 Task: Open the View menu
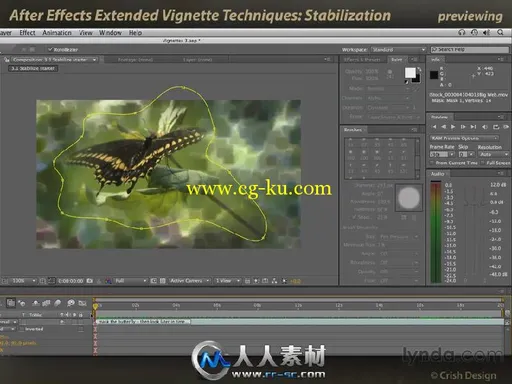[86, 33]
